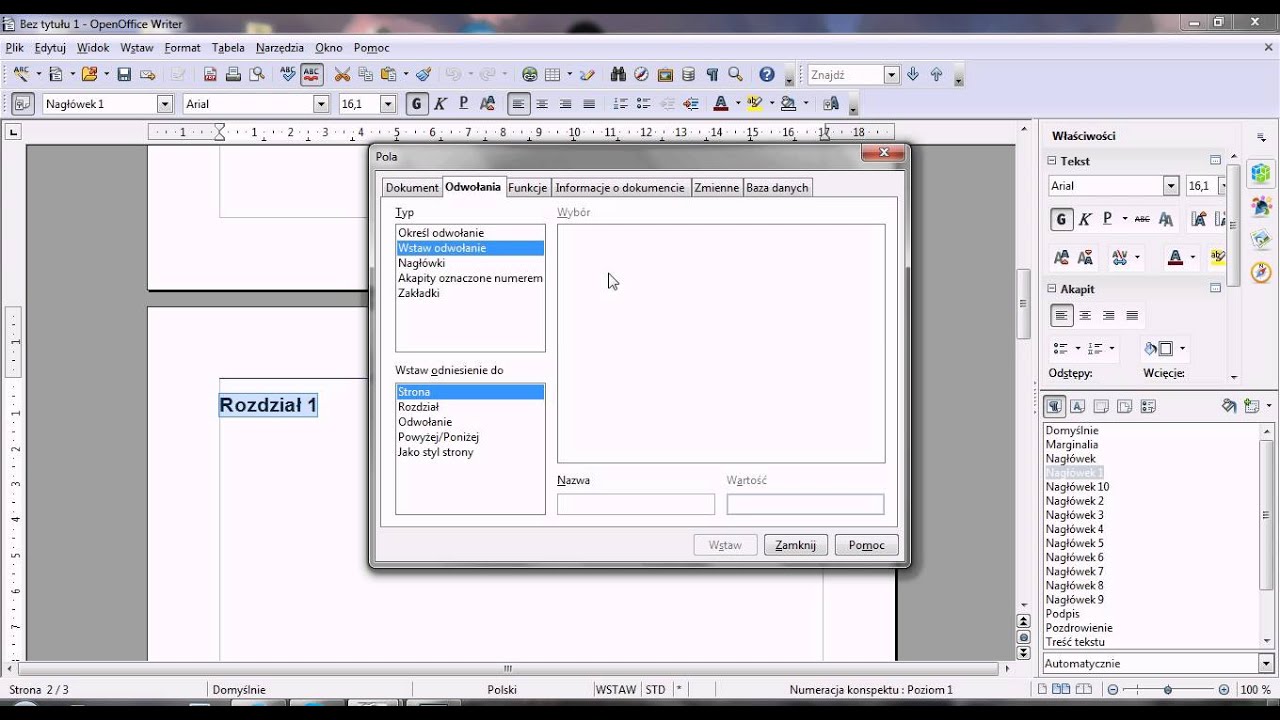The height and width of the screenshot is (720, 1280).
Task: Click the Zoom magnifier icon
Action: pos(736,74)
